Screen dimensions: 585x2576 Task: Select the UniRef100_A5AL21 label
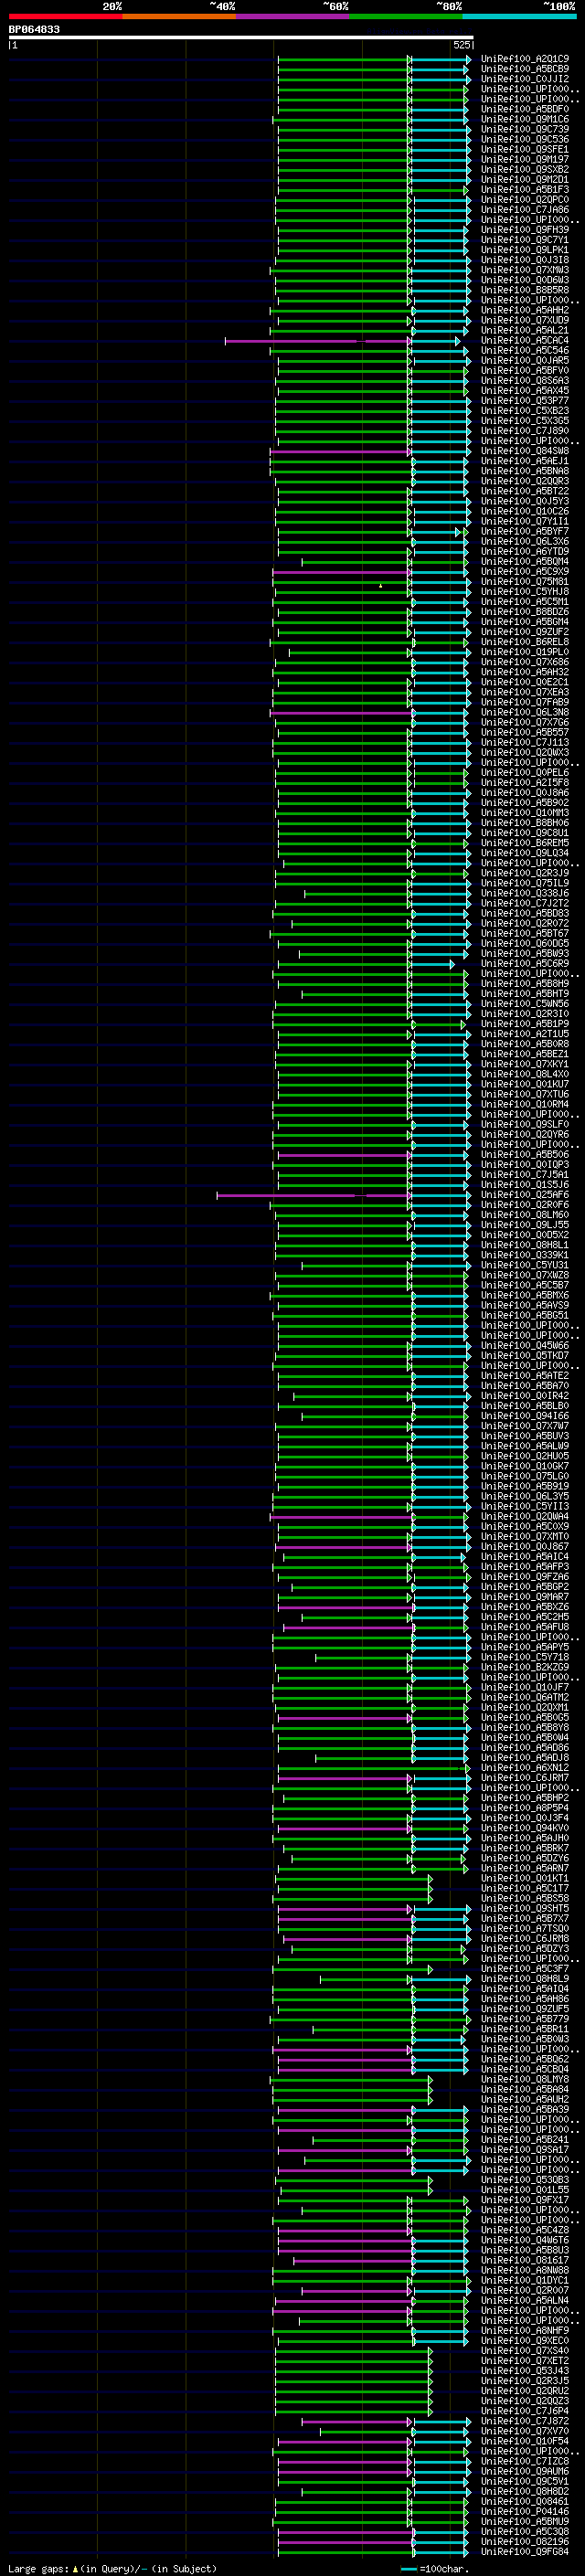pos(525,330)
